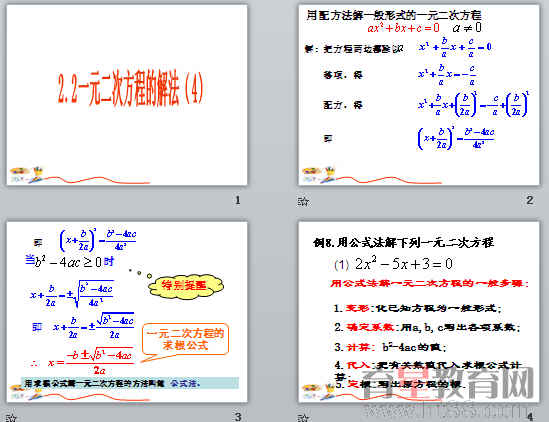The height and width of the screenshot is (422, 549).
Task: Select slide 4 showing 例8 公式法
Action: point(419,312)
